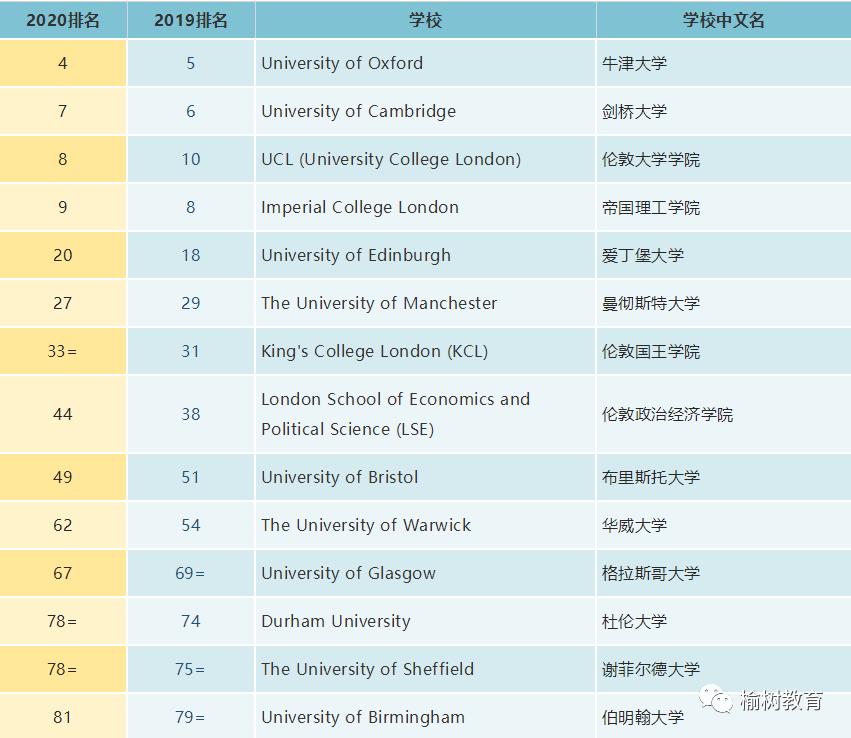
Task: Click the 布里斯托大学 cell
Action: coord(723,477)
